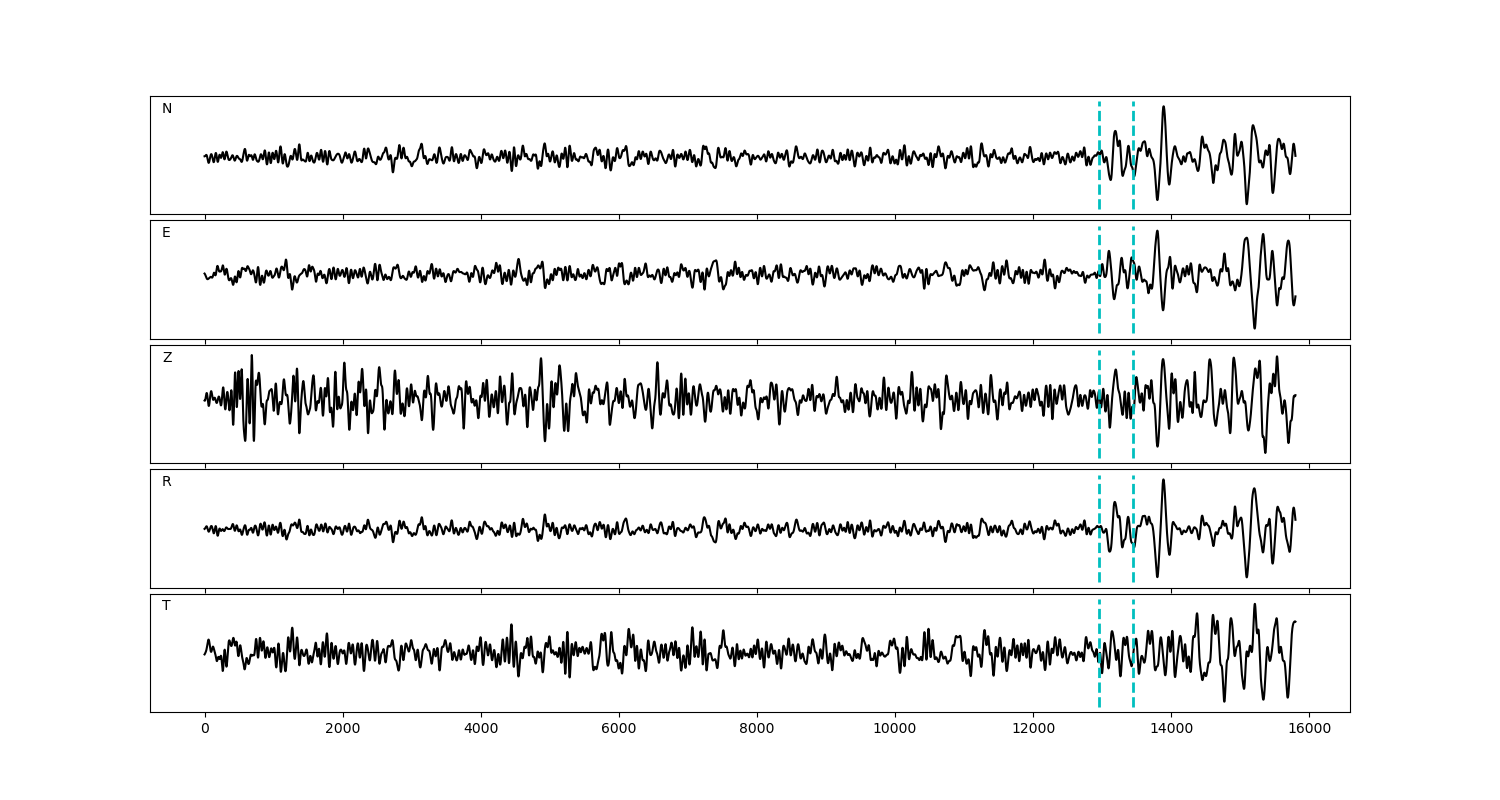Click the E component panel label
The height and width of the screenshot is (800, 1500).
coord(166,233)
